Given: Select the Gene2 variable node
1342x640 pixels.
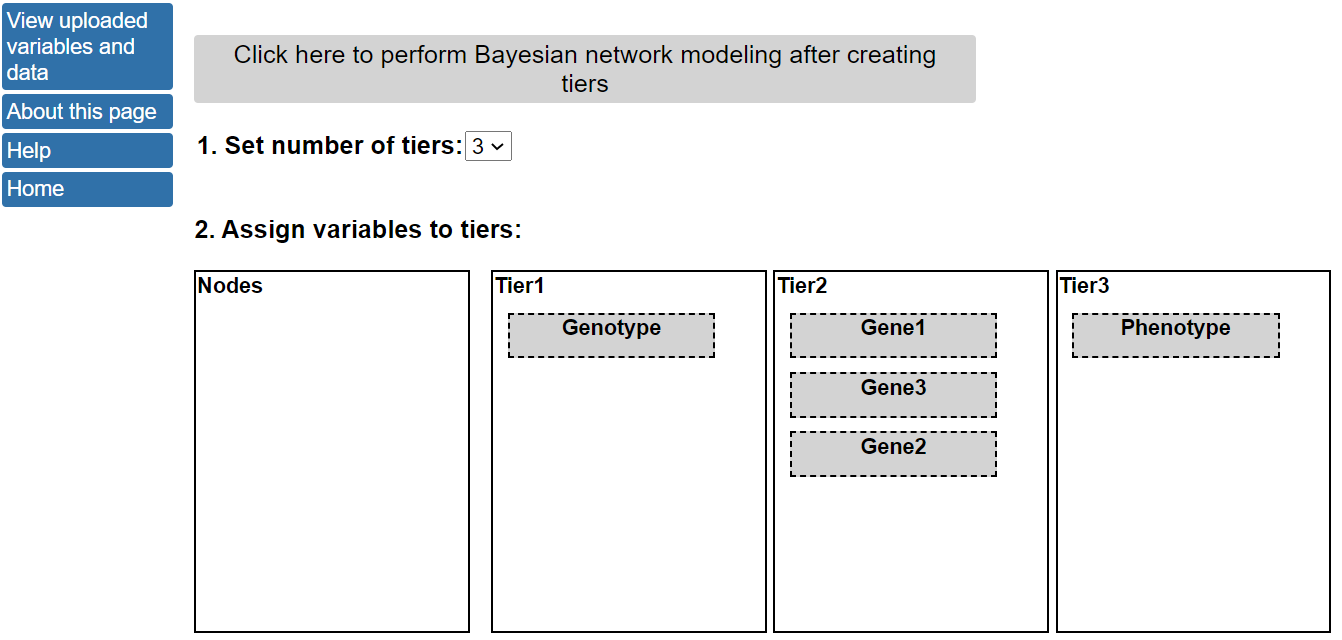Looking at the screenshot, I should pos(893,454).
